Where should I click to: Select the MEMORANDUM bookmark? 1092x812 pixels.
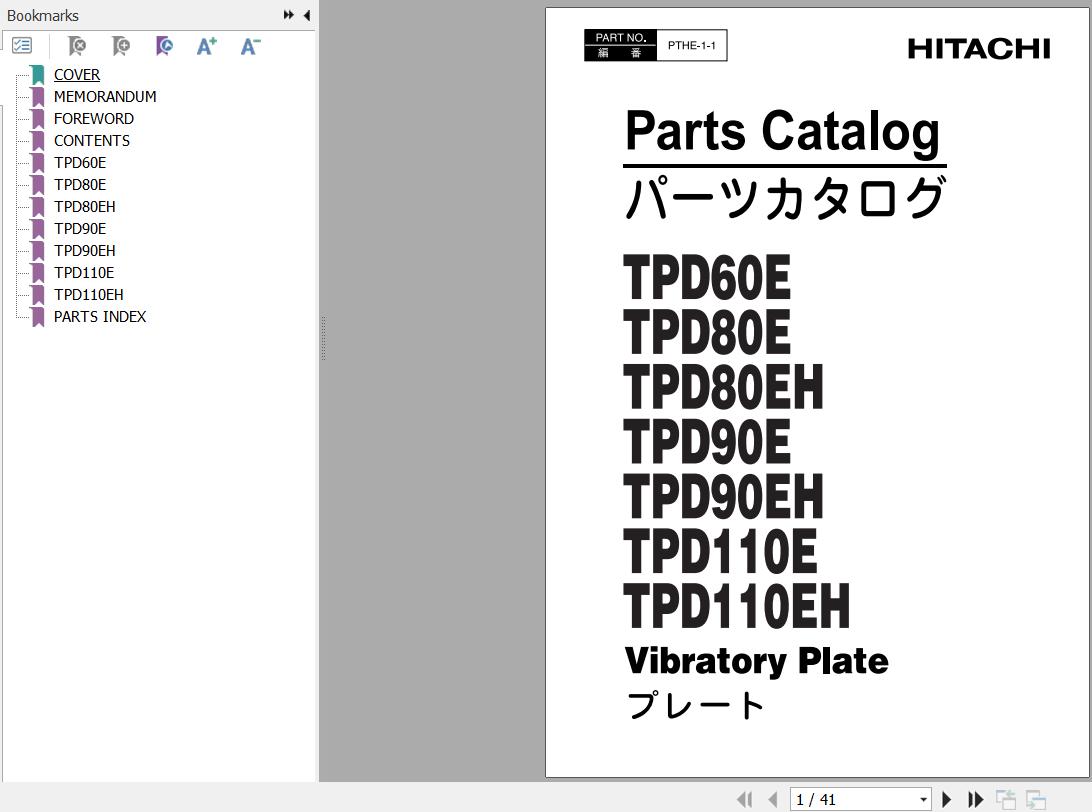click(x=104, y=97)
